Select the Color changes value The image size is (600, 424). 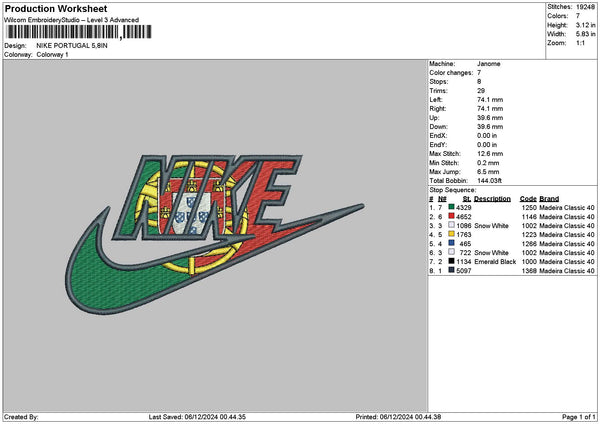pyautogui.click(x=479, y=73)
